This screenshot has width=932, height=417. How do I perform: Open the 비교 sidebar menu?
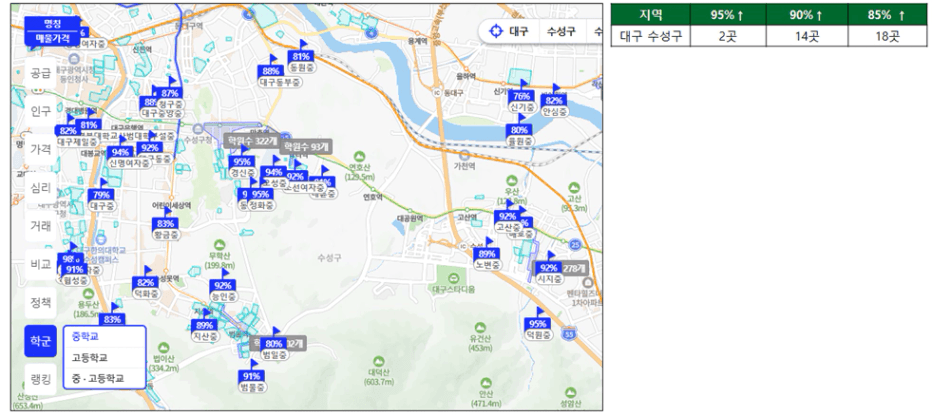click(40, 264)
